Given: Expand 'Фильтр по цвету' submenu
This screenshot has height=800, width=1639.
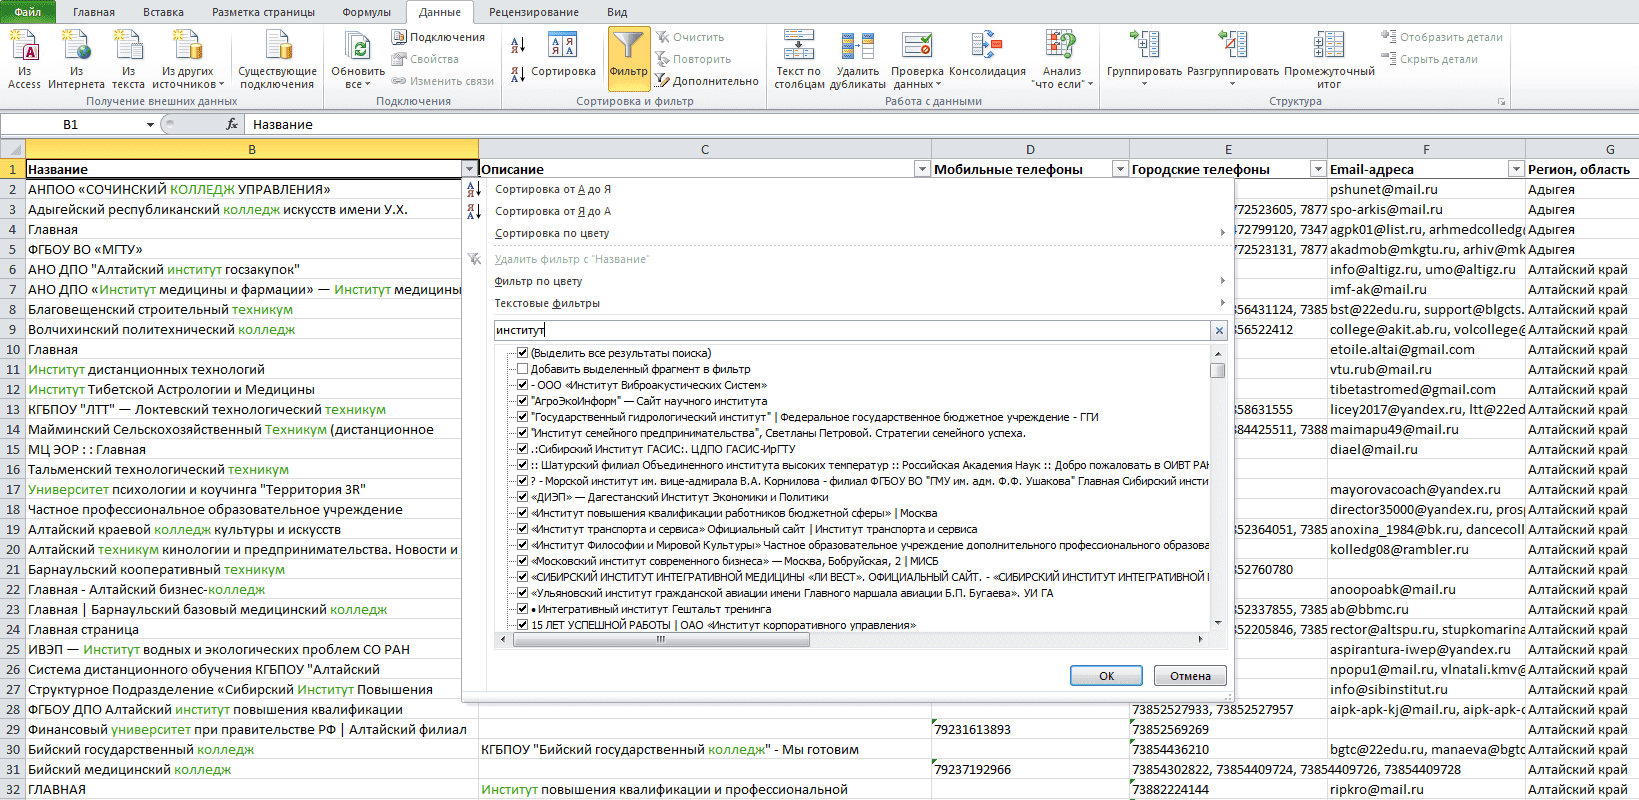Looking at the screenshot, I should [x=1222, y=281].
